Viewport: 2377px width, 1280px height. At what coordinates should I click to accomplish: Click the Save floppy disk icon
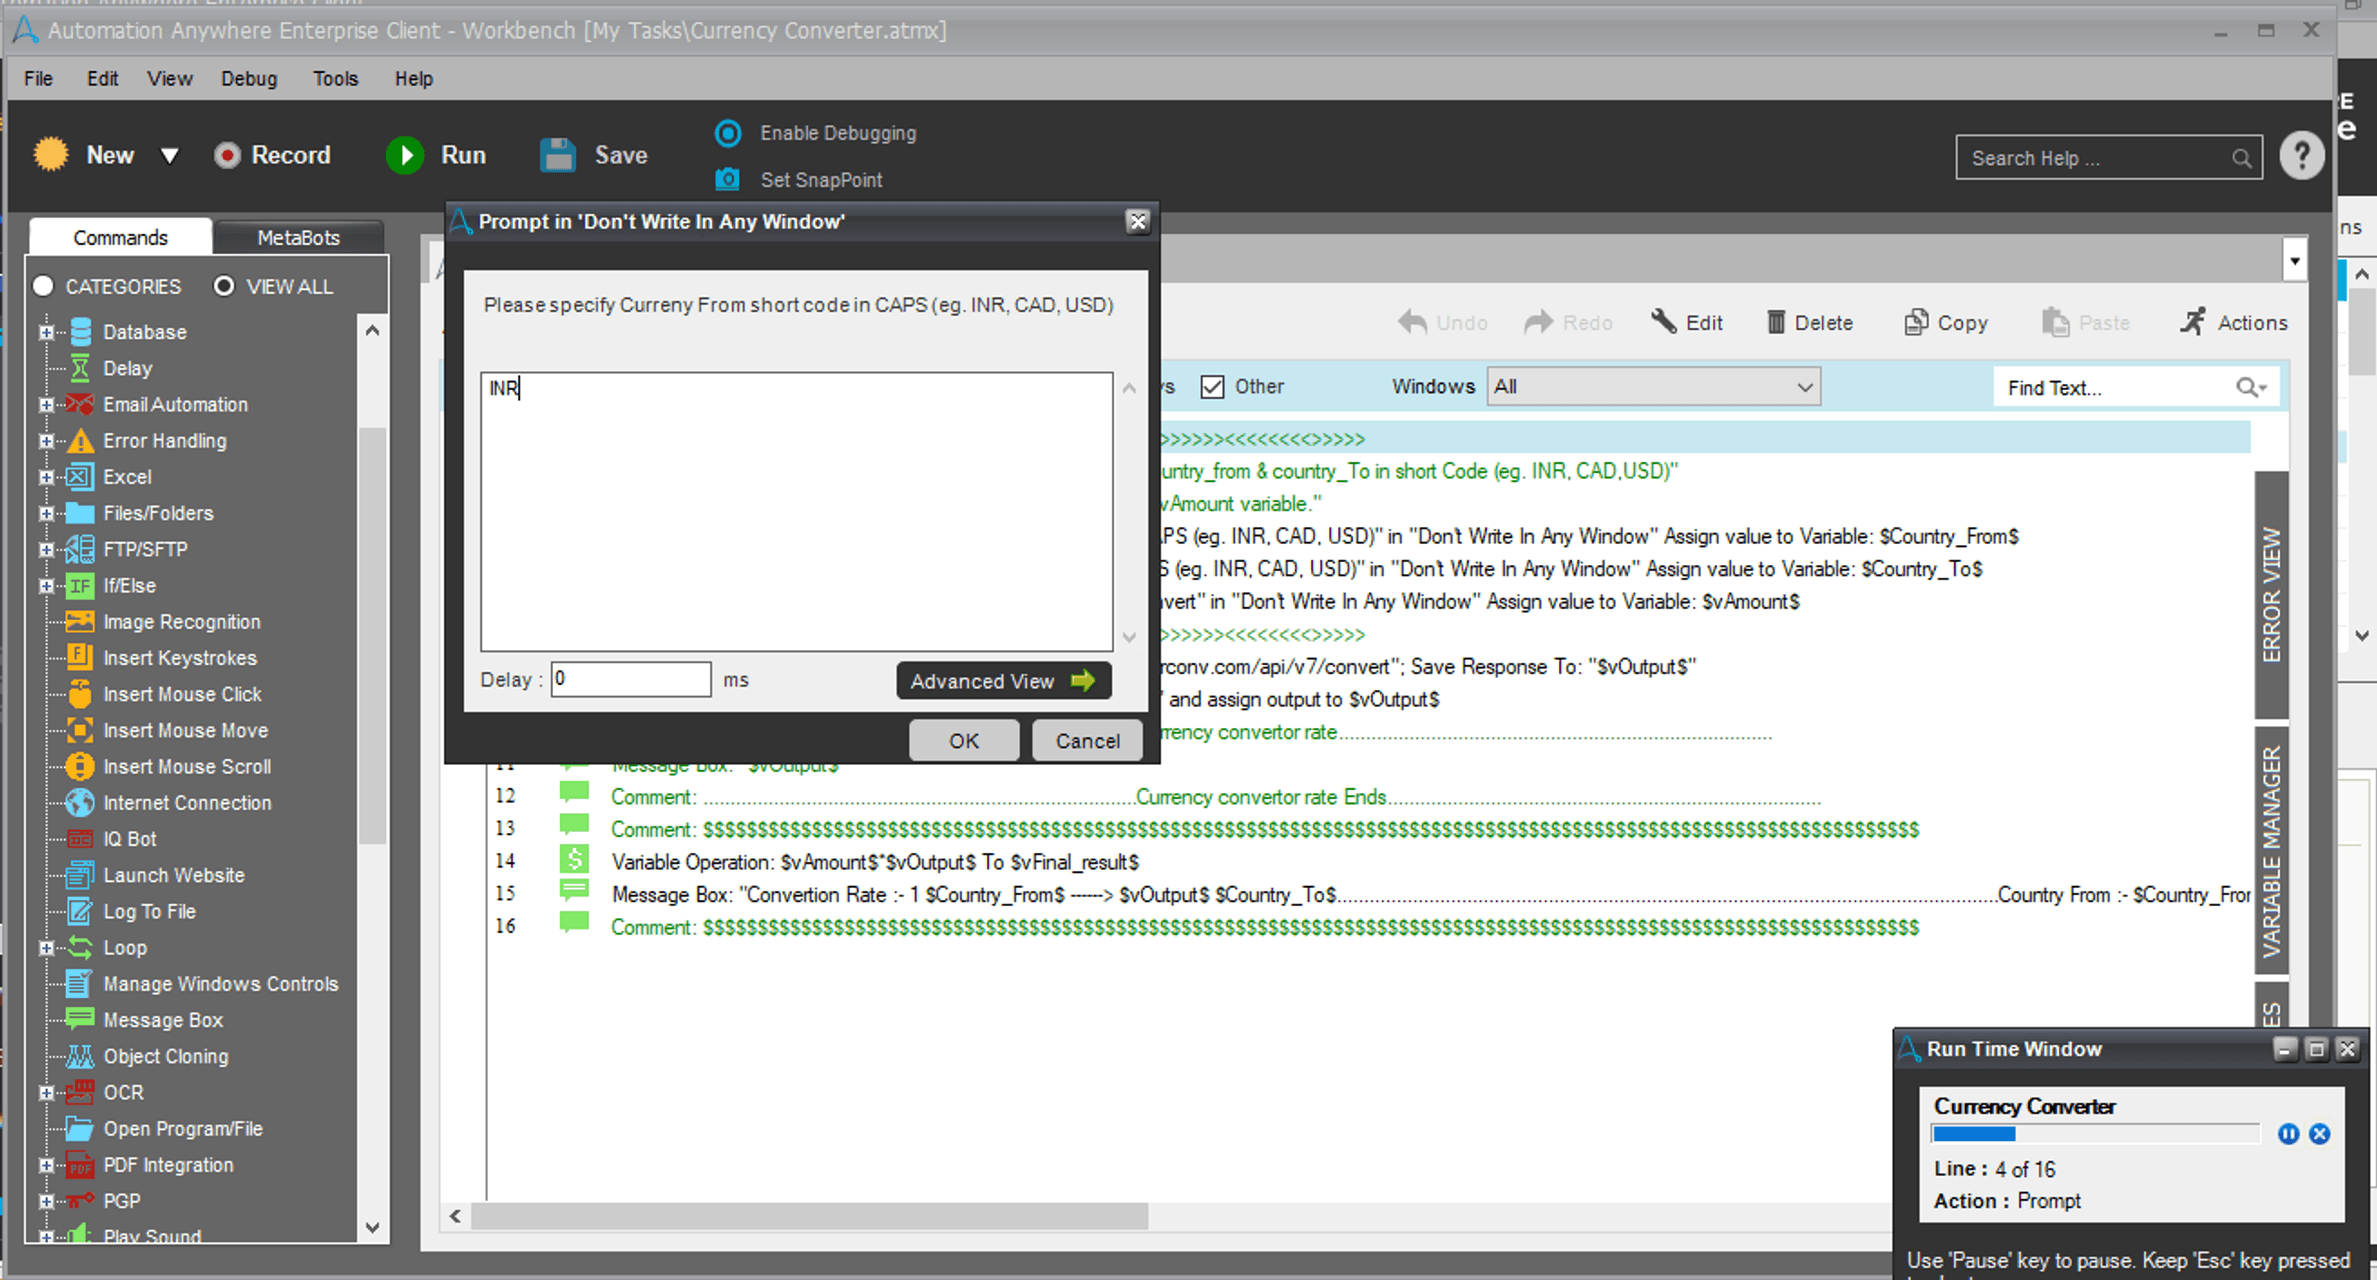click(558, 156)
